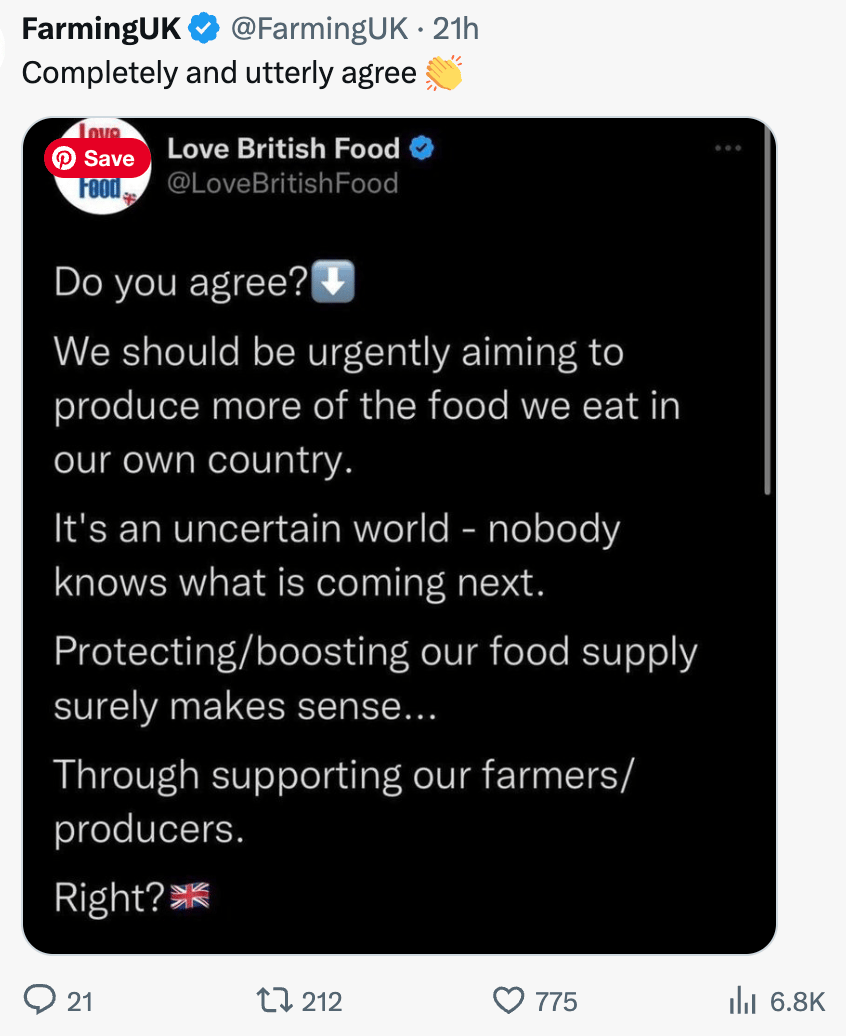This screenshot has height=1036, width=846.
Task: Like the tweet with the heart icon
Action: click(510, 1000)
